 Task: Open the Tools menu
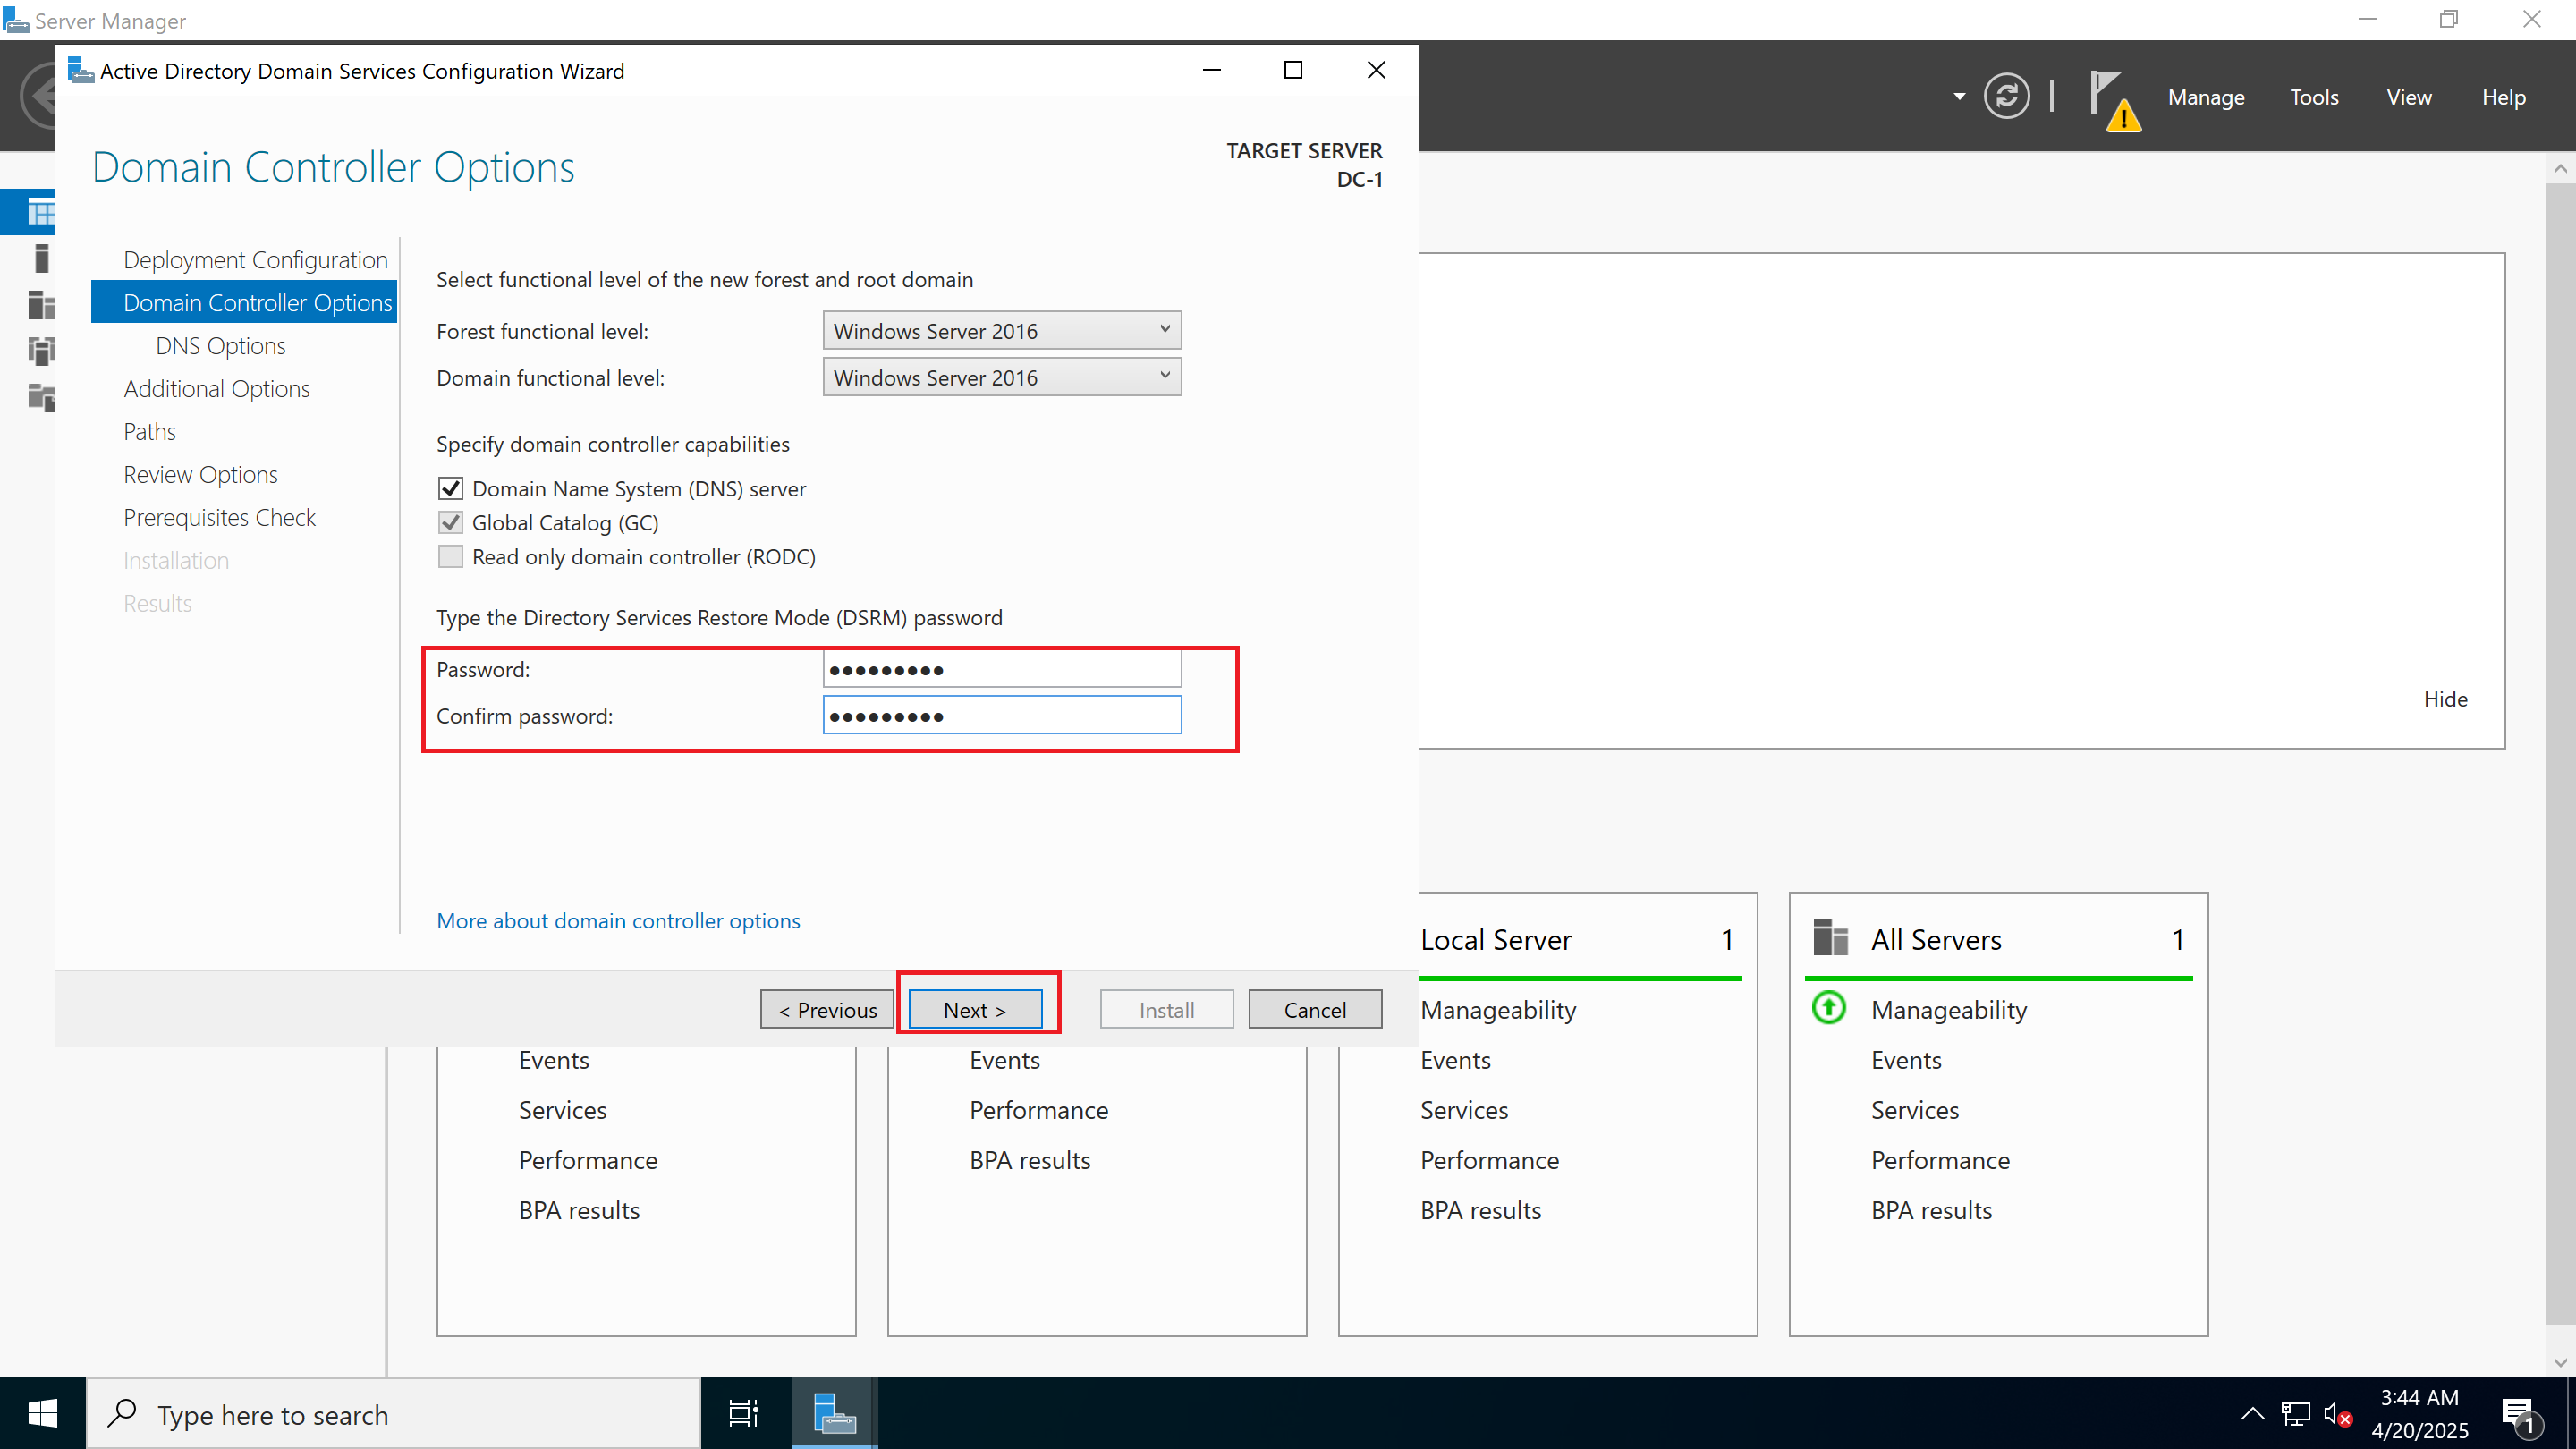2314,97
